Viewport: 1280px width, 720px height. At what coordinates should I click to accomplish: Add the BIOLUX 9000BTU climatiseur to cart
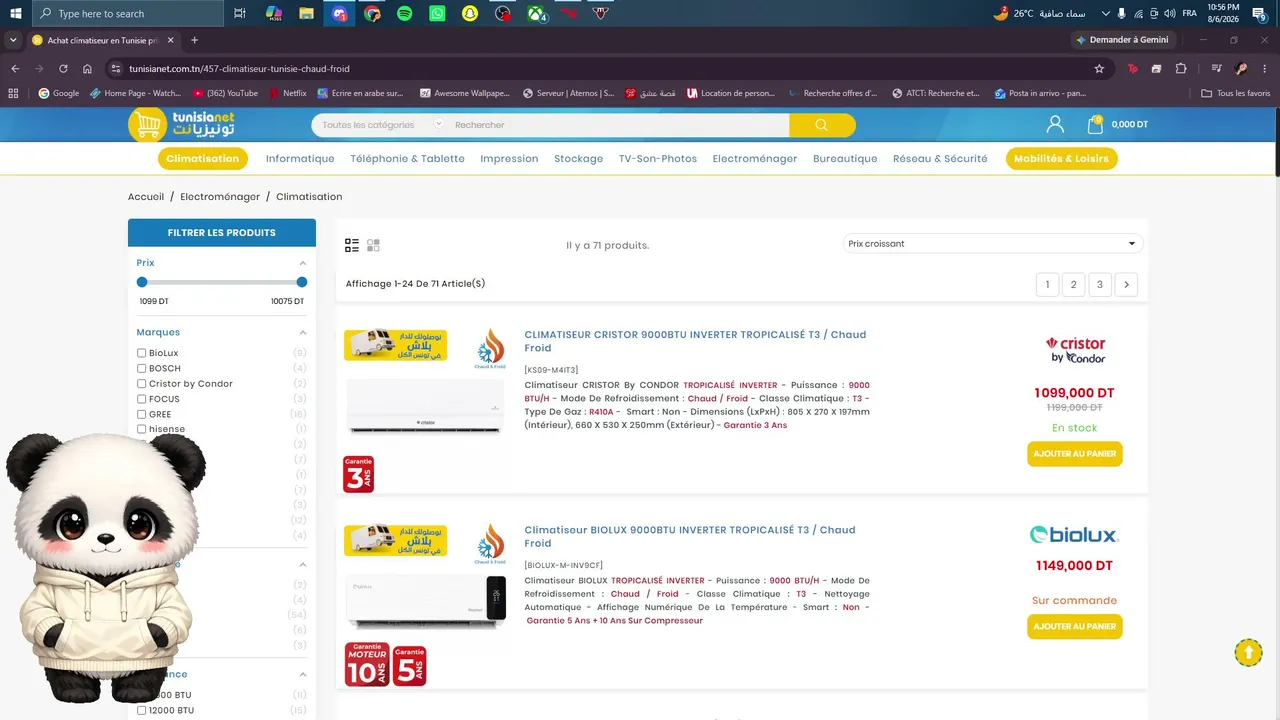point(1075,626)
